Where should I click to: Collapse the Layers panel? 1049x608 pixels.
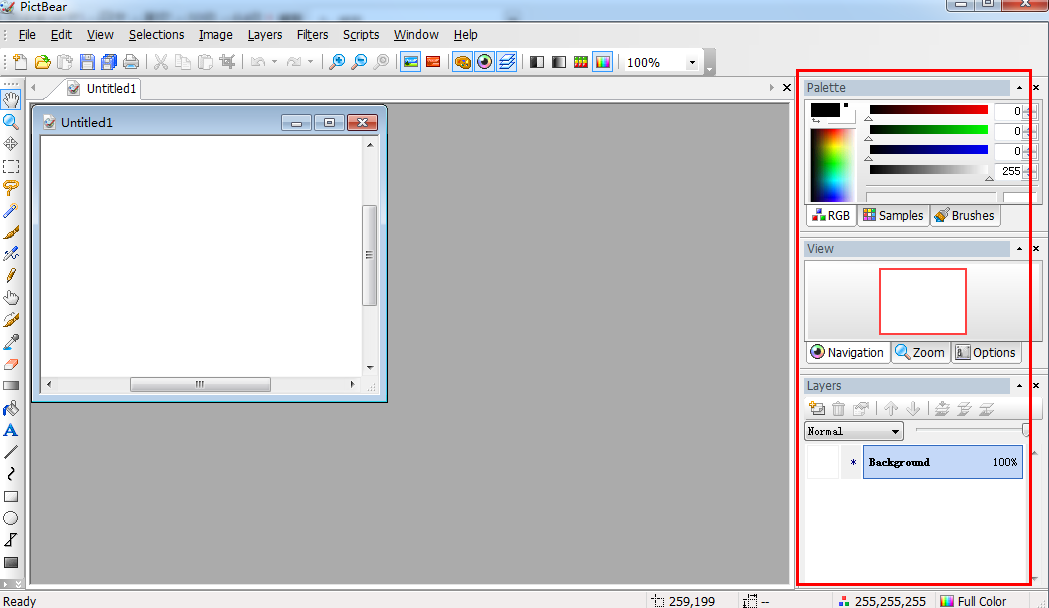click(1020, 386)
